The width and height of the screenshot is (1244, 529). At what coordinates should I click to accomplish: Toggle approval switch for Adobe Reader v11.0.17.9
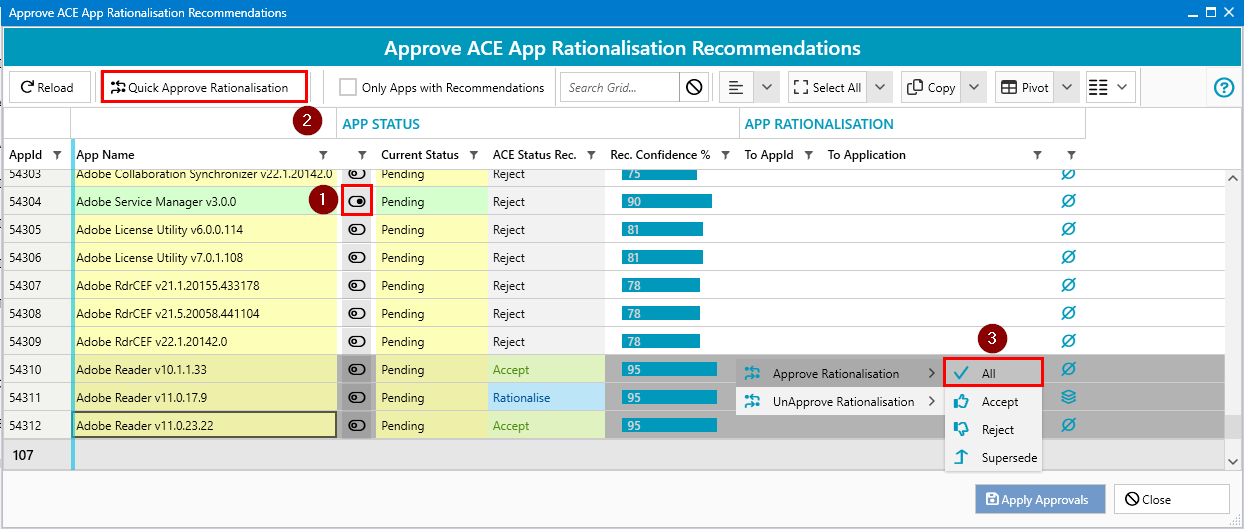(x=357, y=398)
